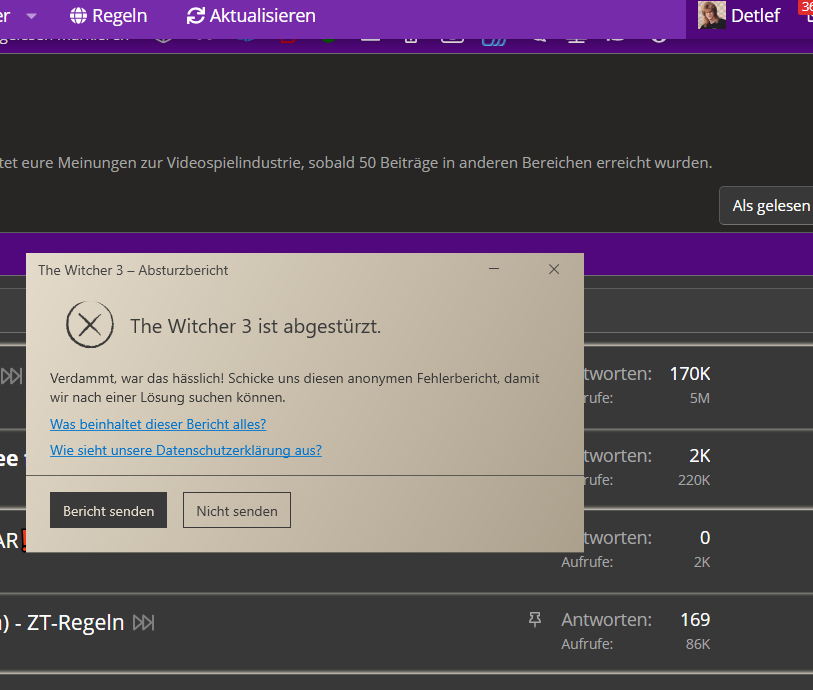The height and width of the screenshot is (690, 813).
Task: Click the crossed-circle error icon in dialog
Action: (x=90, y=325)
